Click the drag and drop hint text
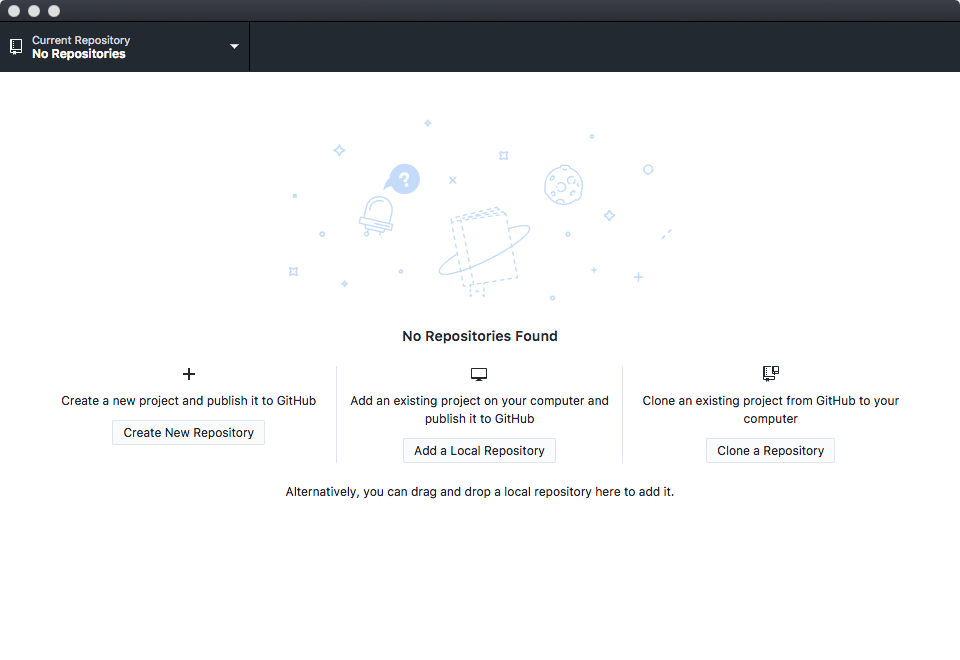This screenshot has width=960, height=660. coord(480,492)
